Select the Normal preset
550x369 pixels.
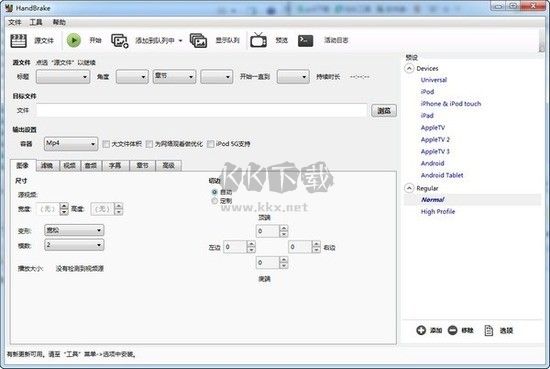(432, 200)
